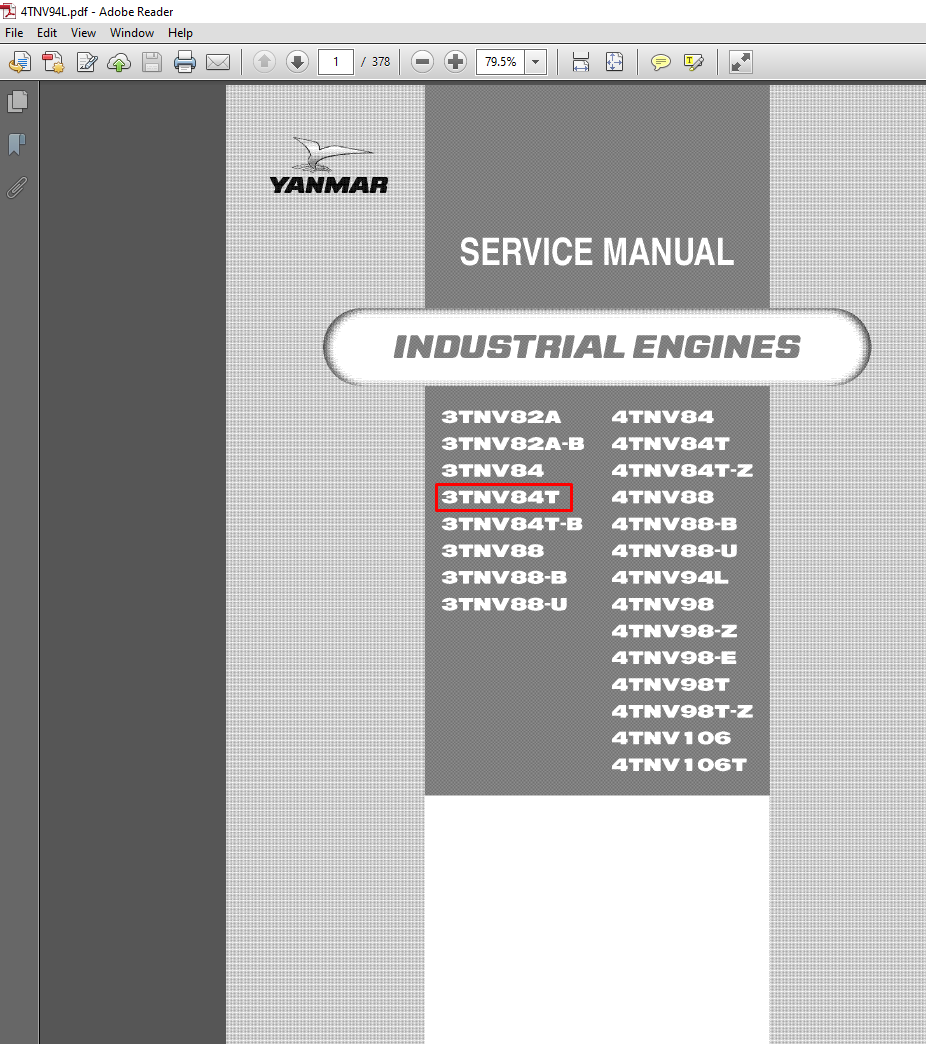This screenshot has height=1044, width=926.
Task: Go to next page down arrow
Action: 297,62
